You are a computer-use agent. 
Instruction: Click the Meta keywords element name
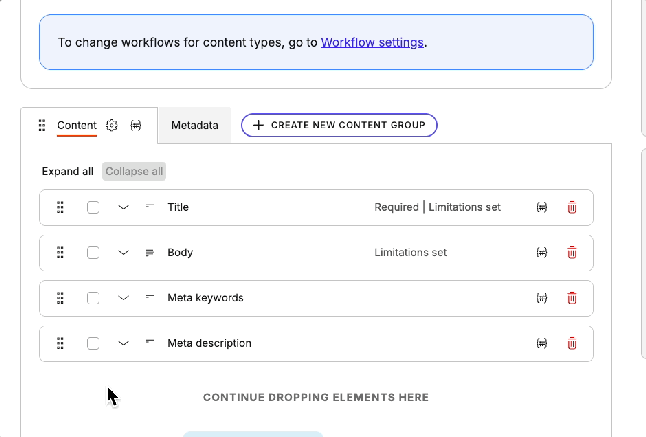205,298
